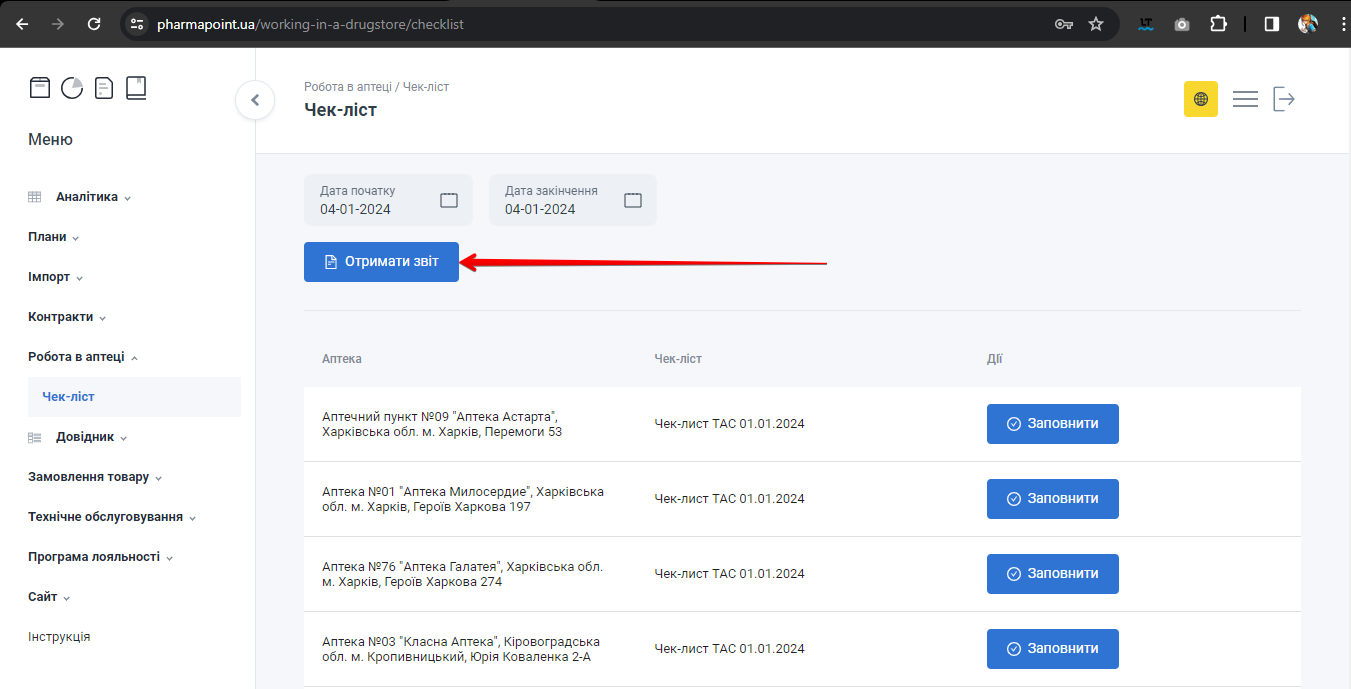The image size is (1351, 689).
Task: Open calendar for Дата закінчення field
Action: click(x=633, y=200)
